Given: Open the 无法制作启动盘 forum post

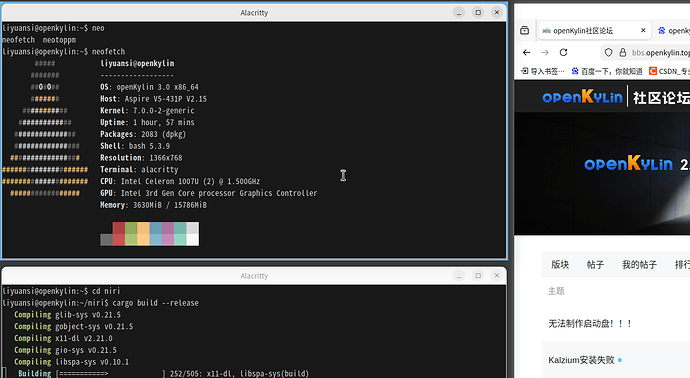Looking at the screenshot, I should coord(590,323).
